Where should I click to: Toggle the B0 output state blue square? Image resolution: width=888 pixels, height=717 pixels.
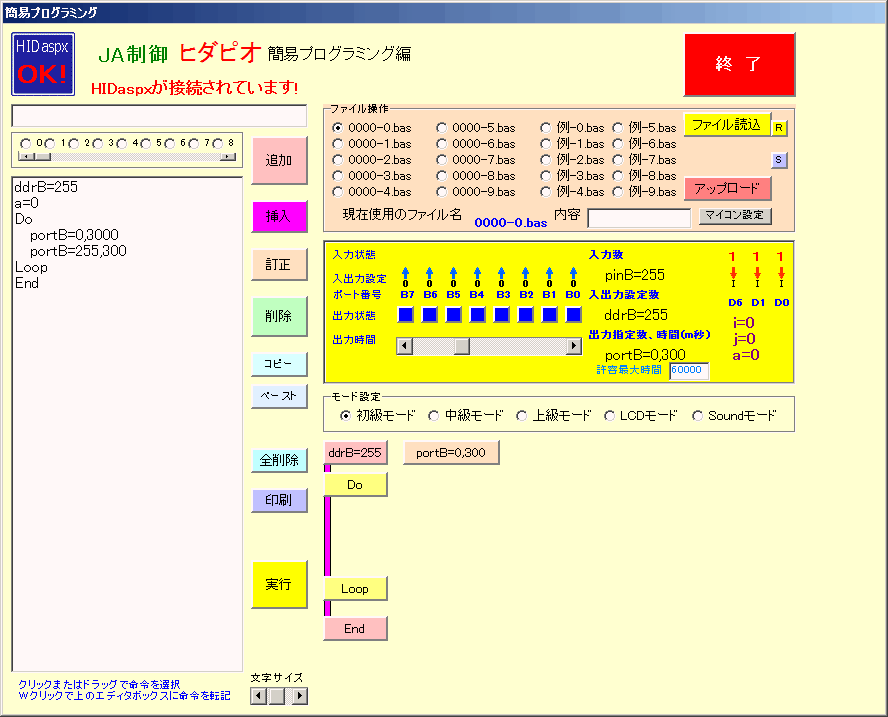573,315
